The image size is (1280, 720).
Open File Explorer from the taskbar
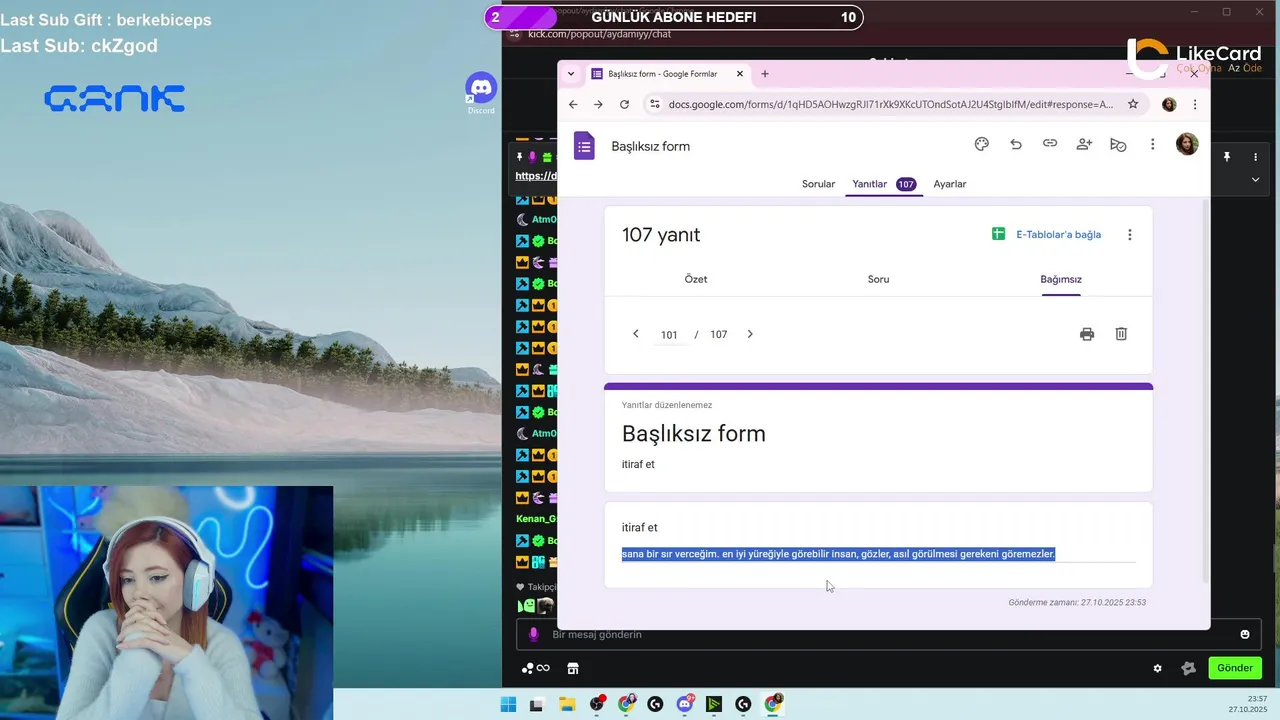pos(567,704)
